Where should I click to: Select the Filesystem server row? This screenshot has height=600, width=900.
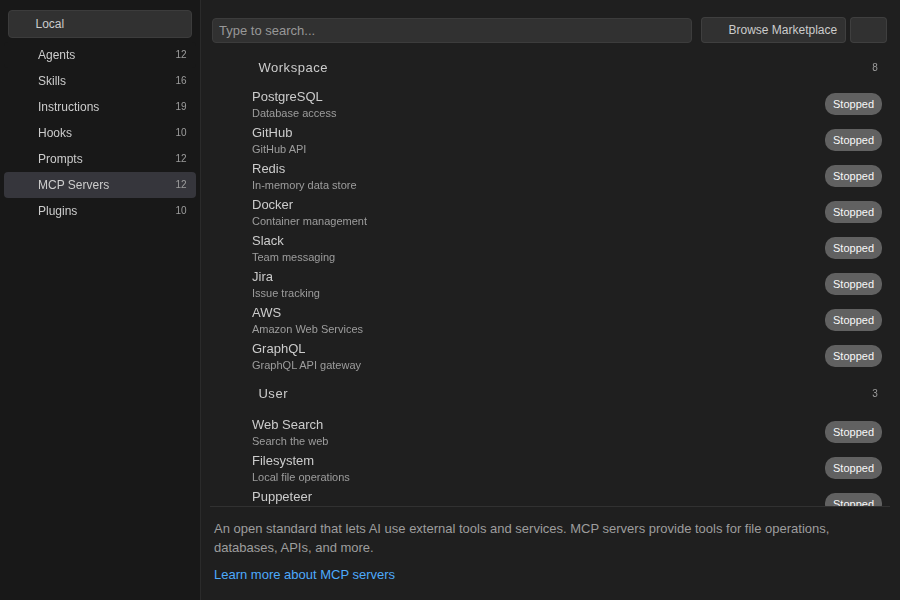coord(549,469)
